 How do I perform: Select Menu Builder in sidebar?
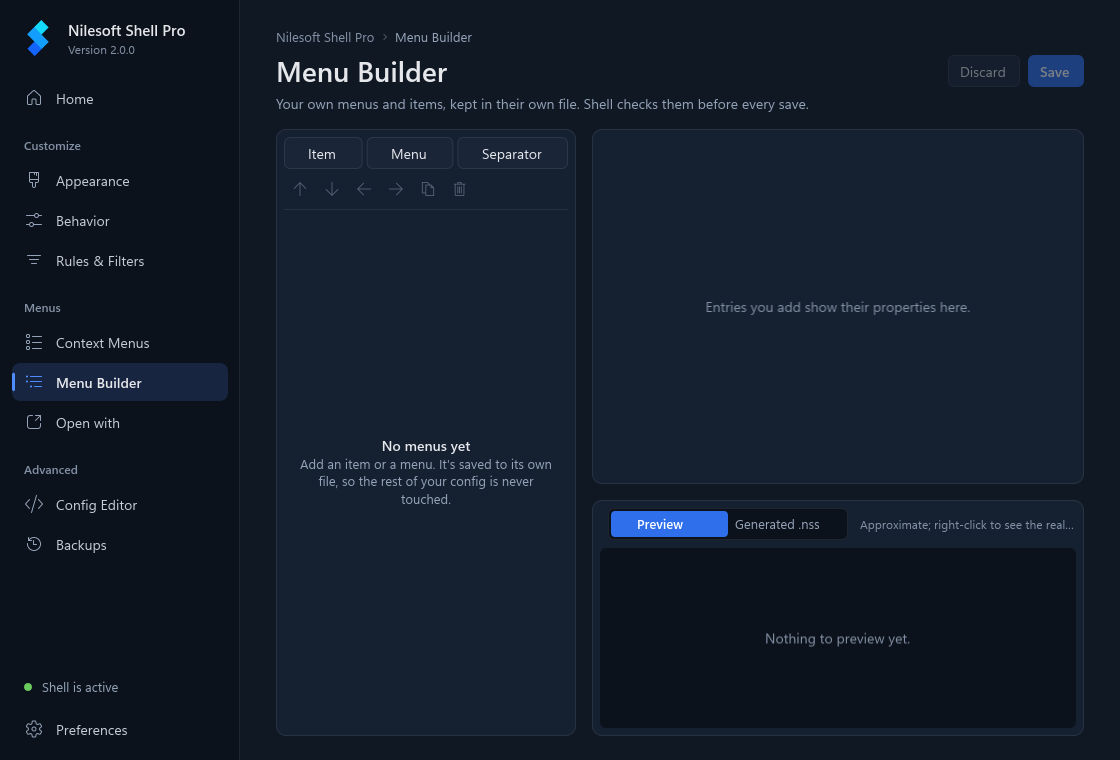tap(120, 382)
